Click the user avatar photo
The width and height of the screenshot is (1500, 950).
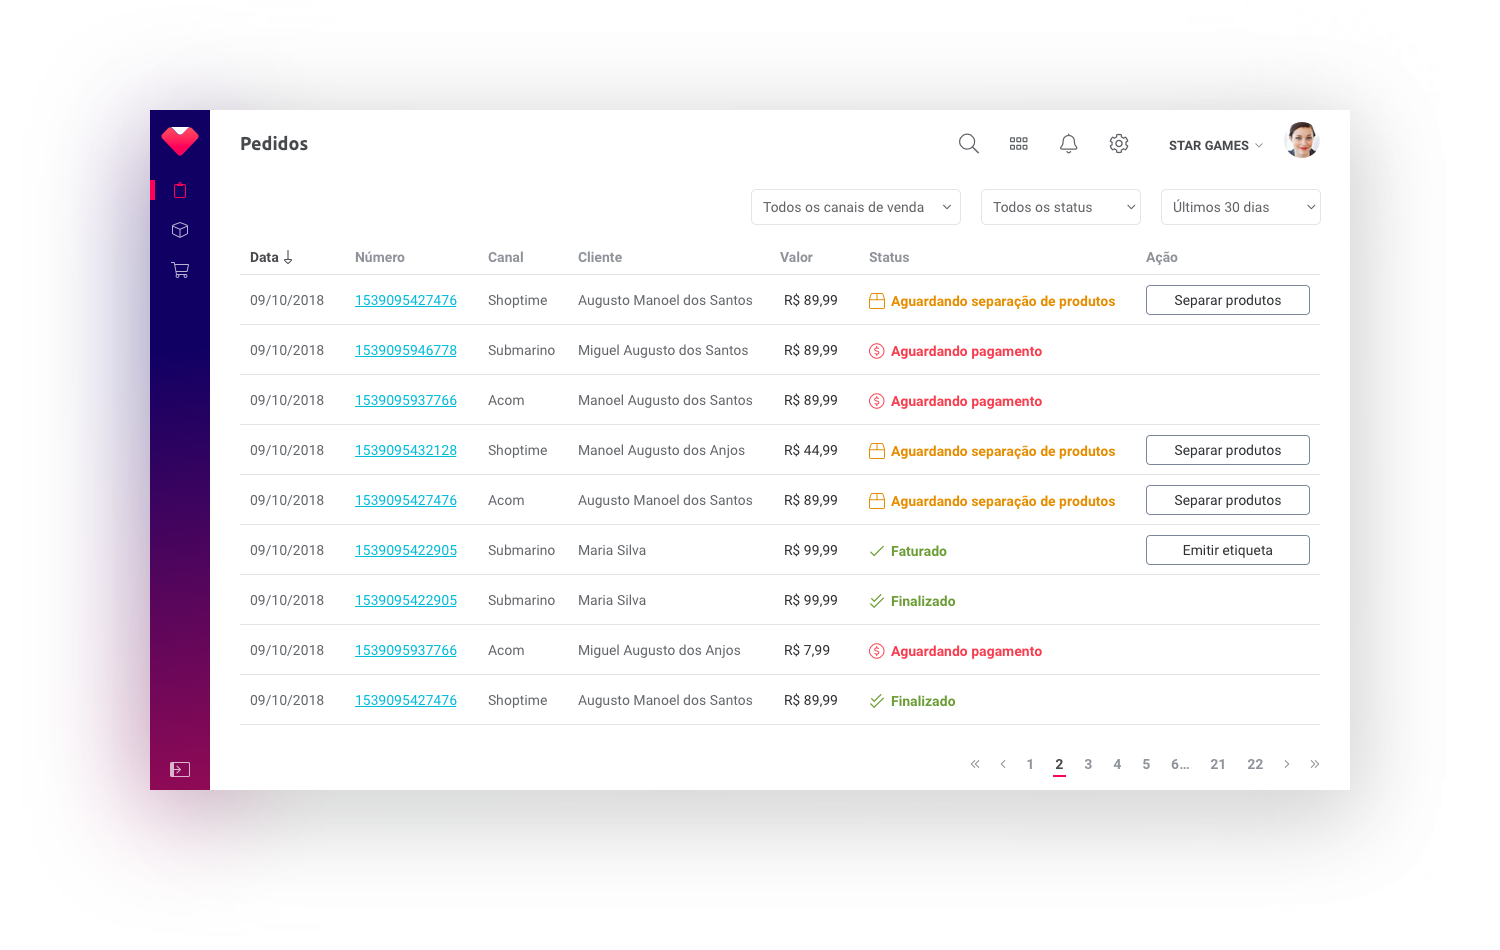point(1302,141)
